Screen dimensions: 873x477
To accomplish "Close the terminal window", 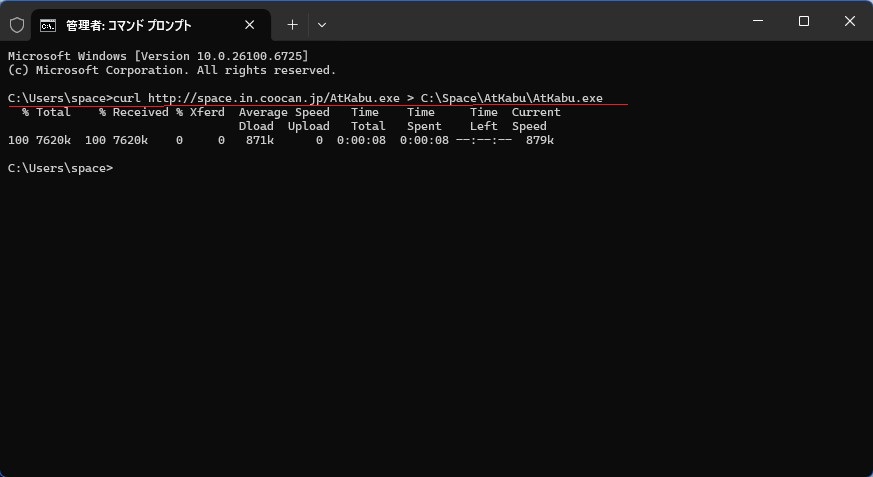I will (x=849, y=21).
